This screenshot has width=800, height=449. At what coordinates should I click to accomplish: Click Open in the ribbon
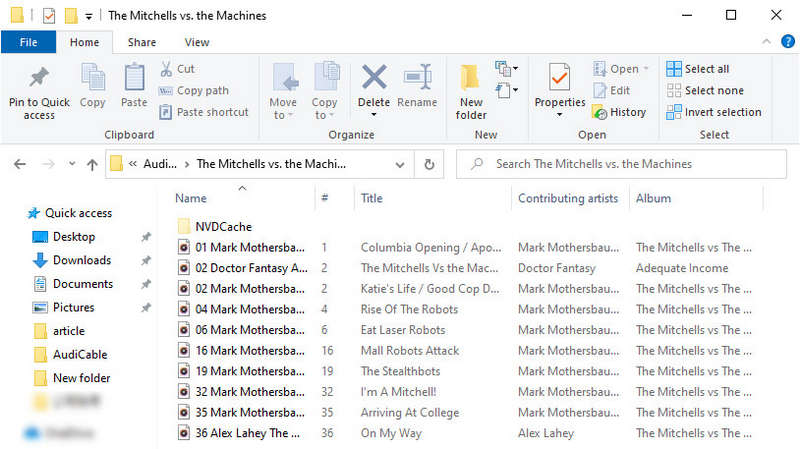click(x=620, y=69)
